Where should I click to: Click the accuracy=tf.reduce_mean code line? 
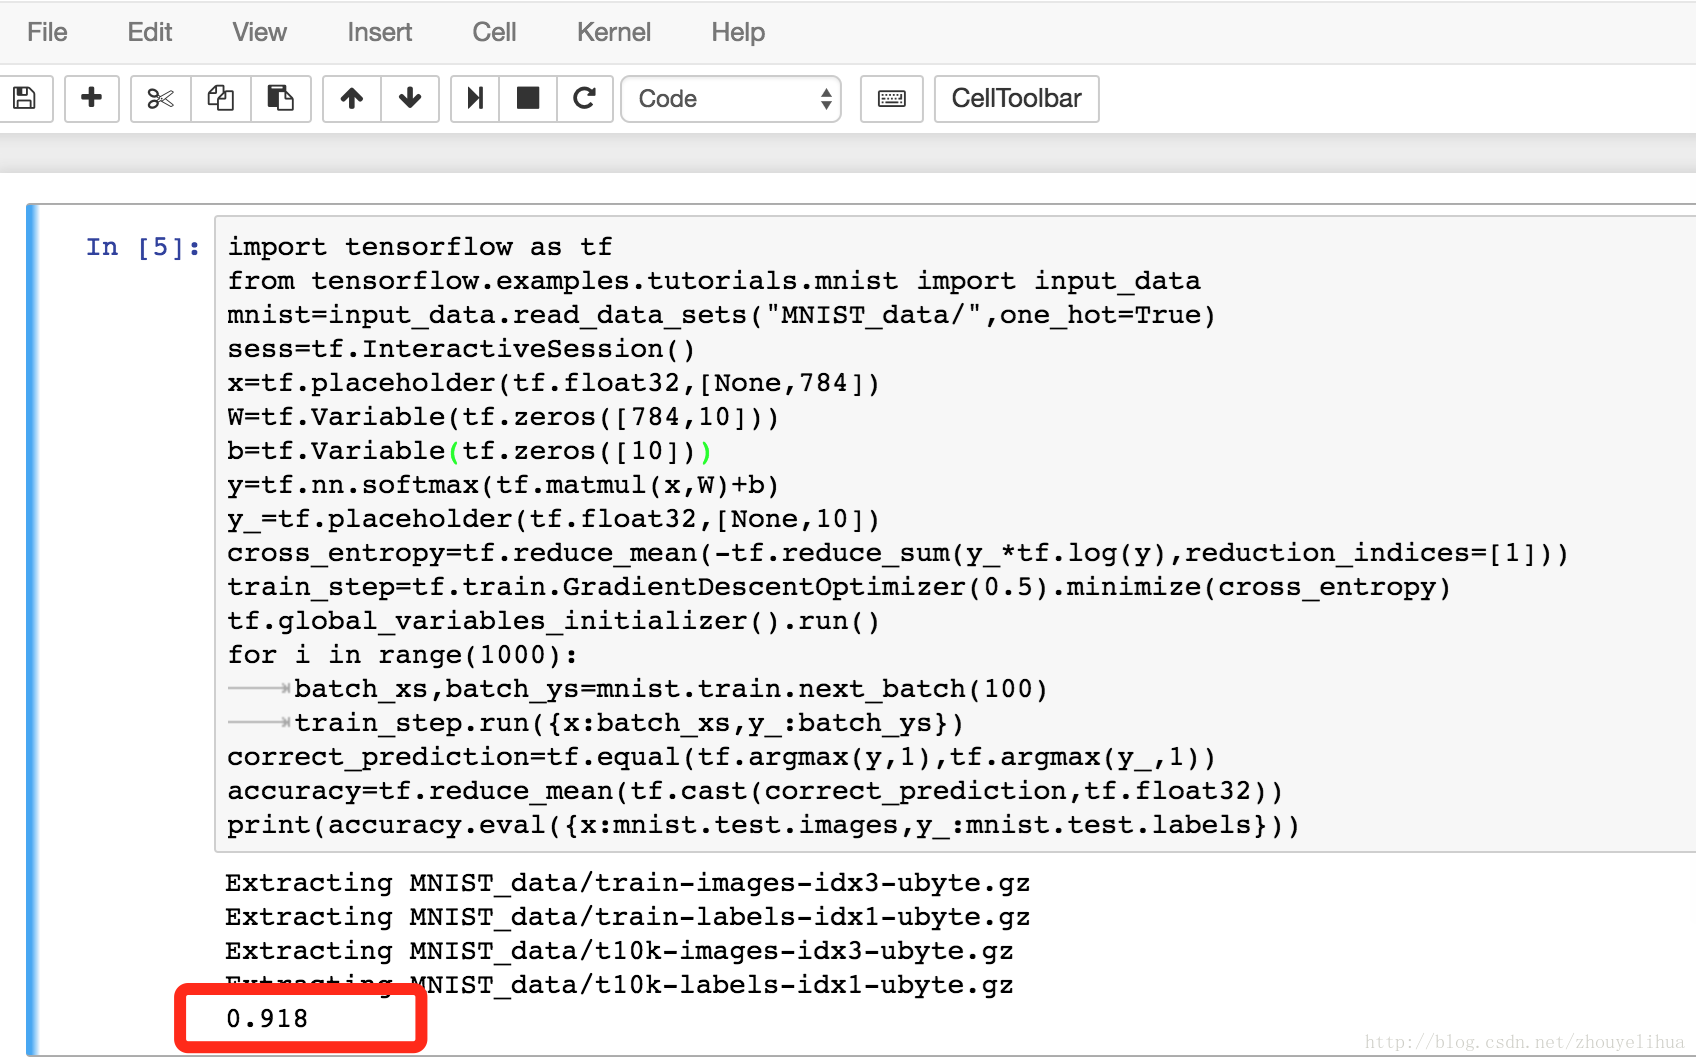pos(755,791)
